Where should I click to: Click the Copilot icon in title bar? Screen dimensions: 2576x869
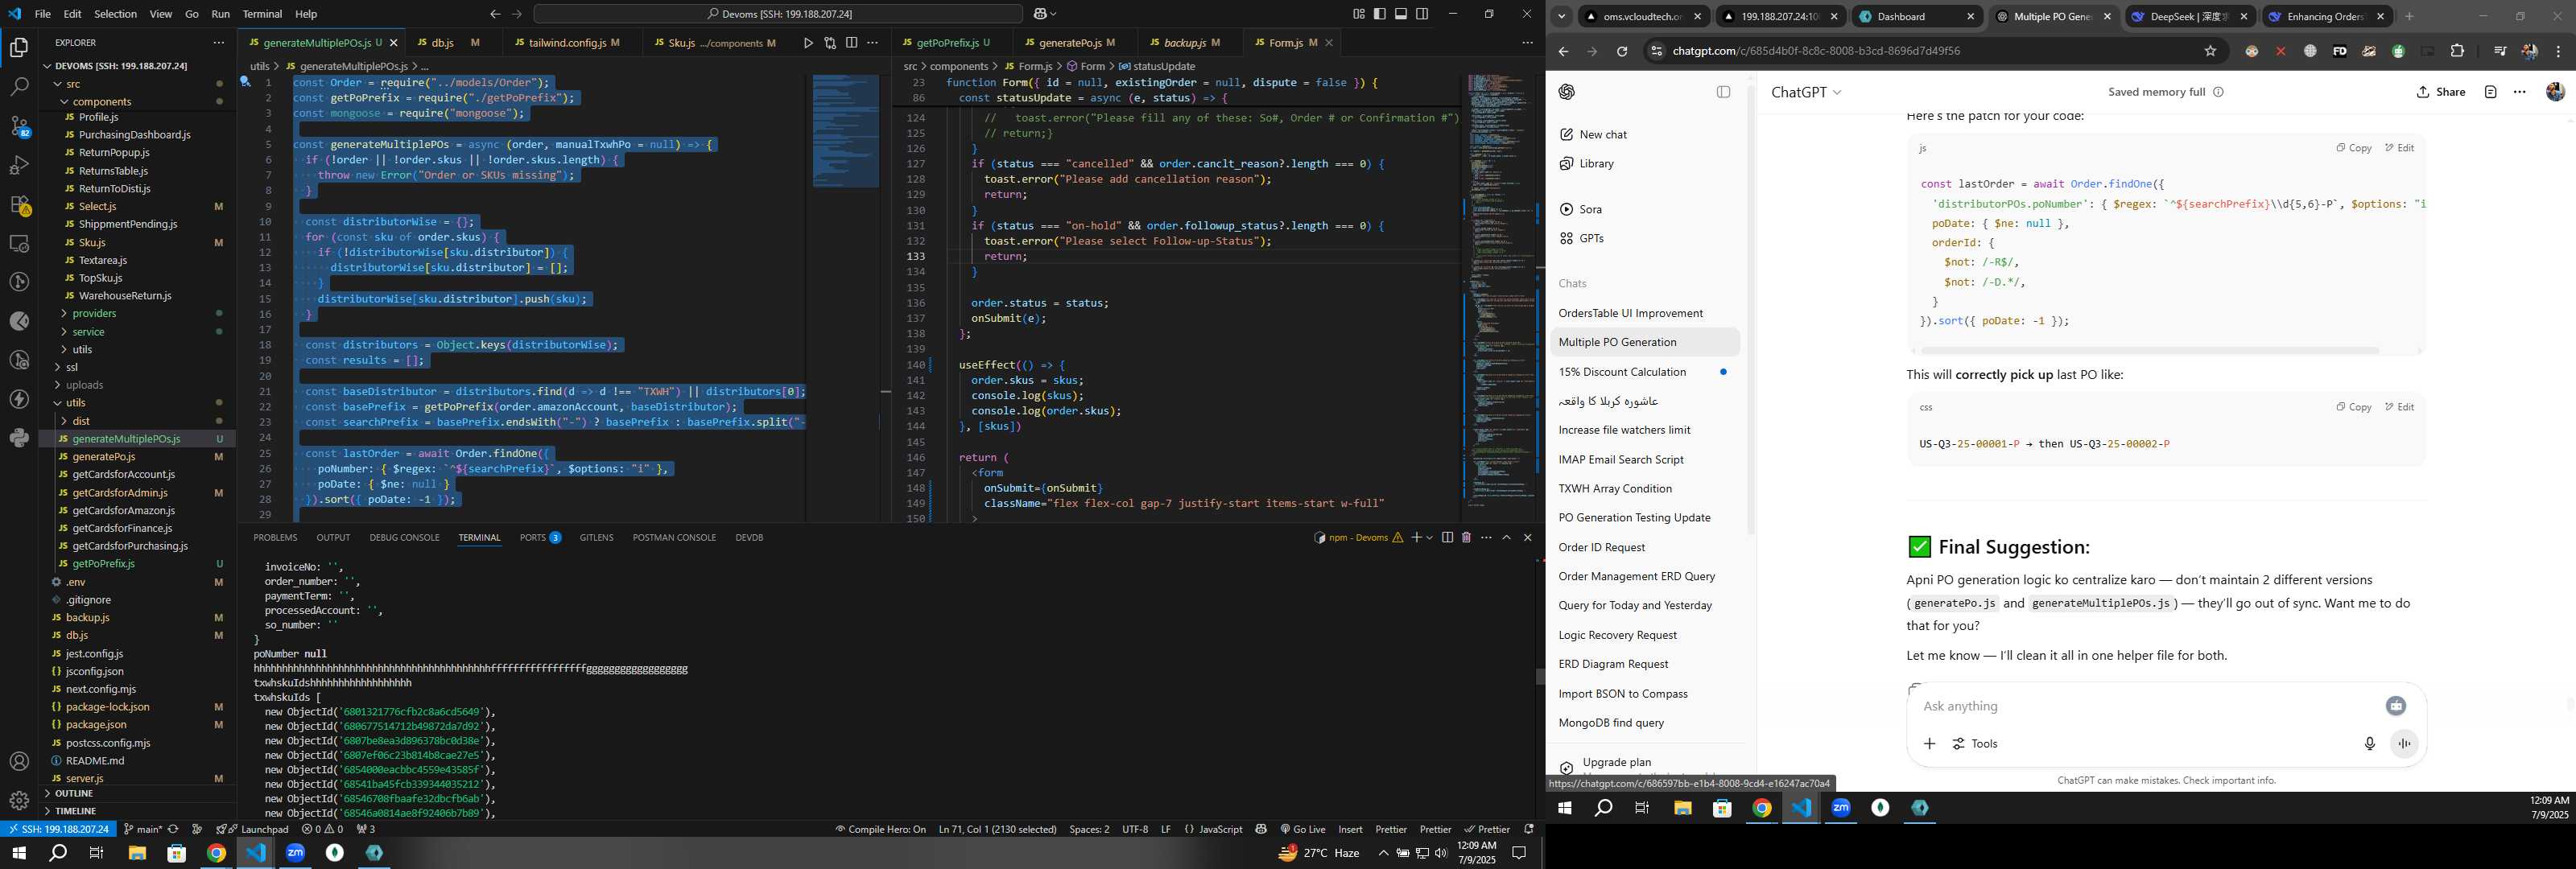click(1040, 14)
